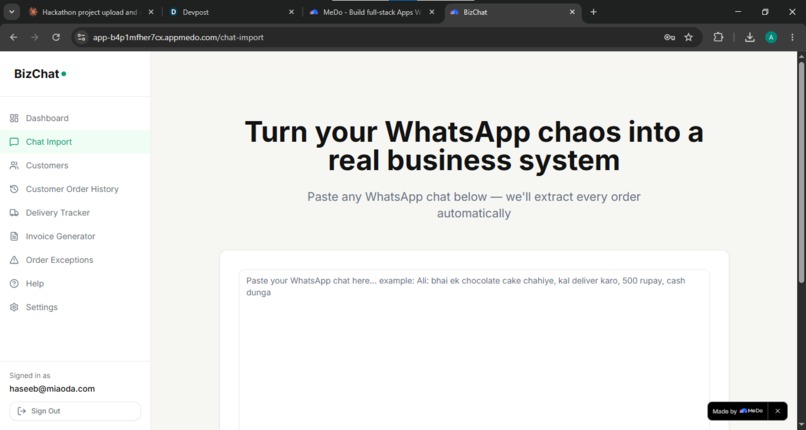Open Customer Order History from sidebar
806x430 pixels.
click(75, 189)
